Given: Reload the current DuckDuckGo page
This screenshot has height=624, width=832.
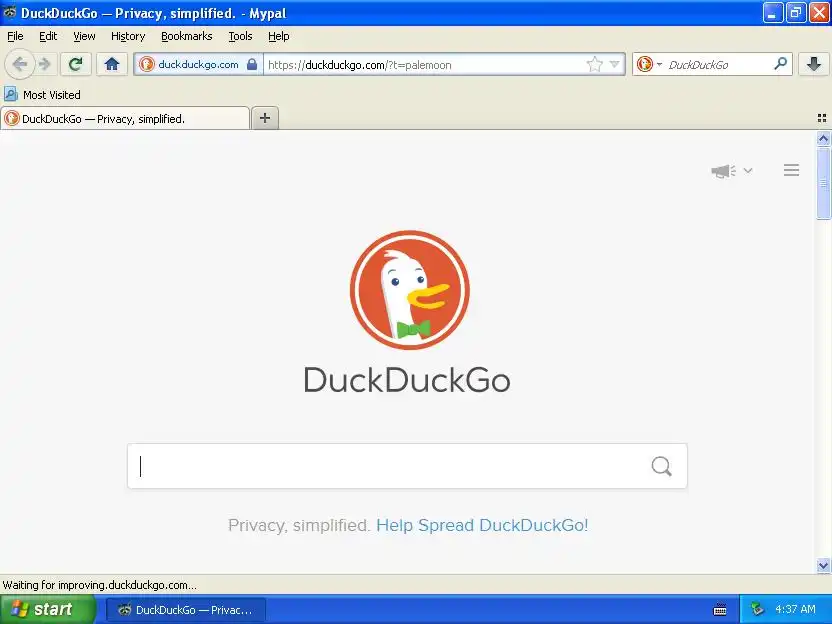Looking at the screenshot, I should click(75, 64).
